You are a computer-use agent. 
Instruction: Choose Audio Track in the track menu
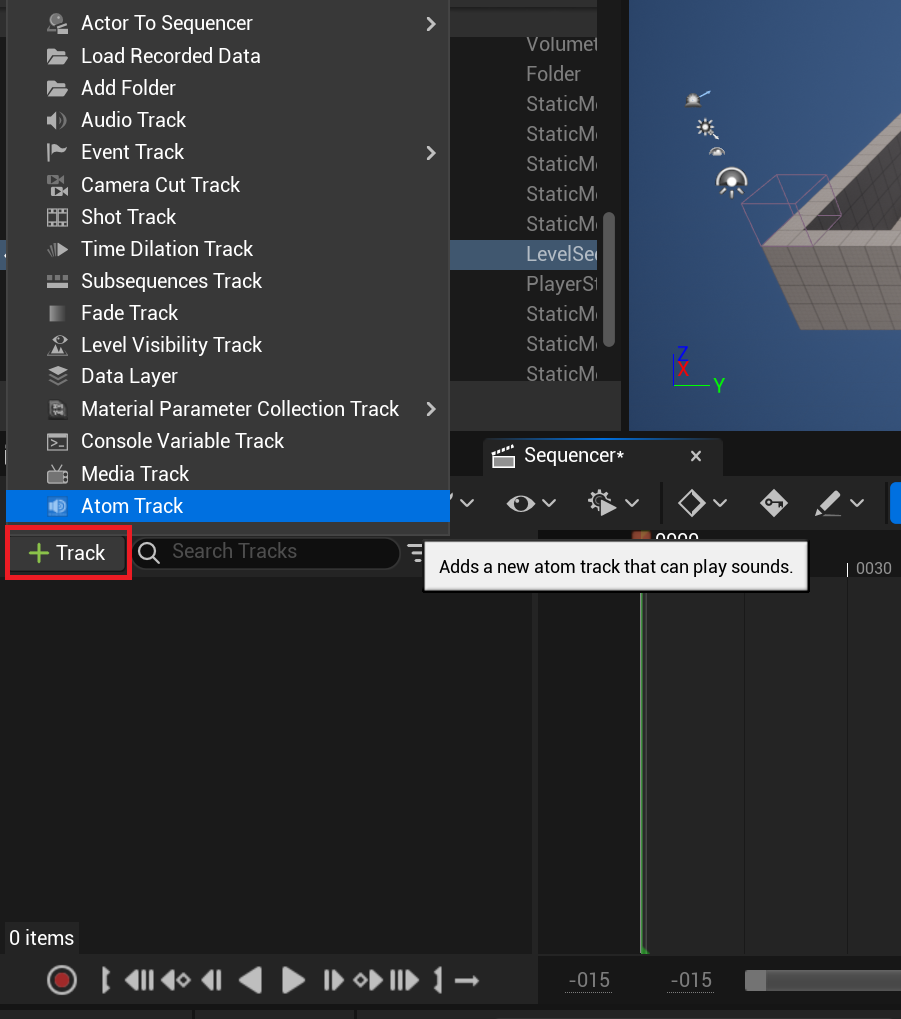coord(133,120)
